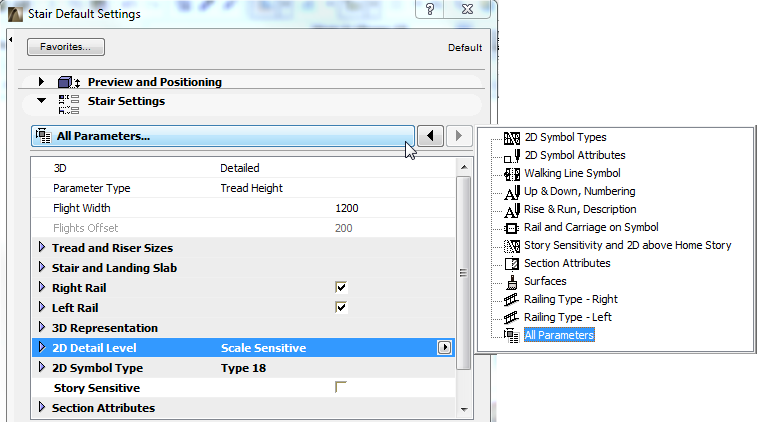Expand the Left Rail group

pos(42,307)
